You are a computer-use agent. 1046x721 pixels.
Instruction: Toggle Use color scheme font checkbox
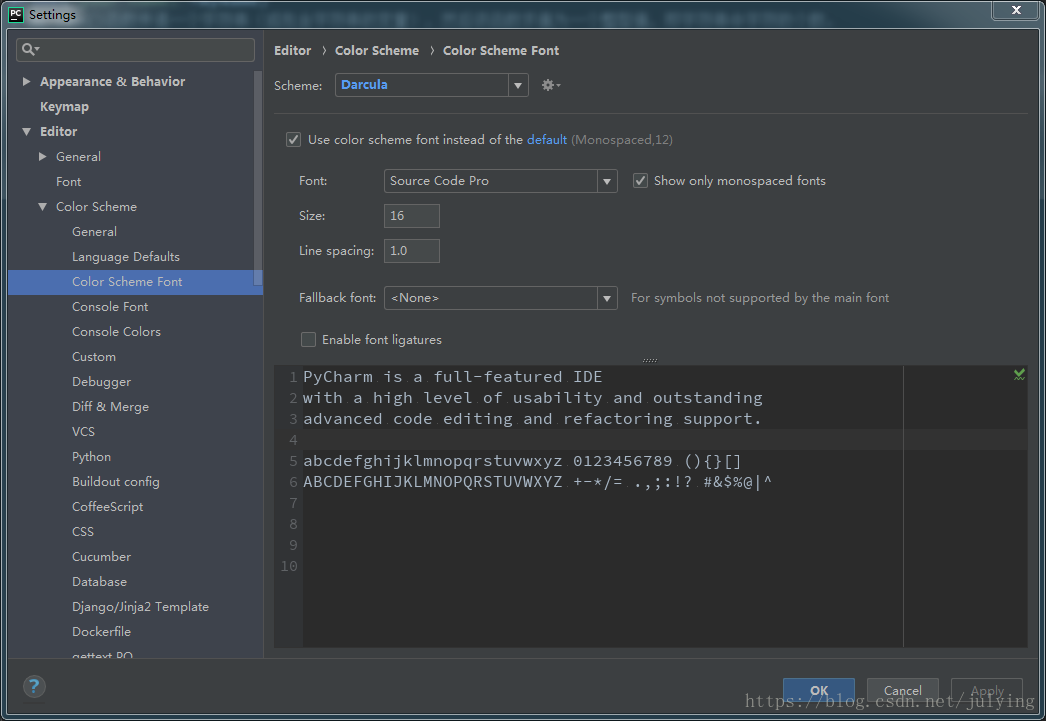click(x=293, y=139)
